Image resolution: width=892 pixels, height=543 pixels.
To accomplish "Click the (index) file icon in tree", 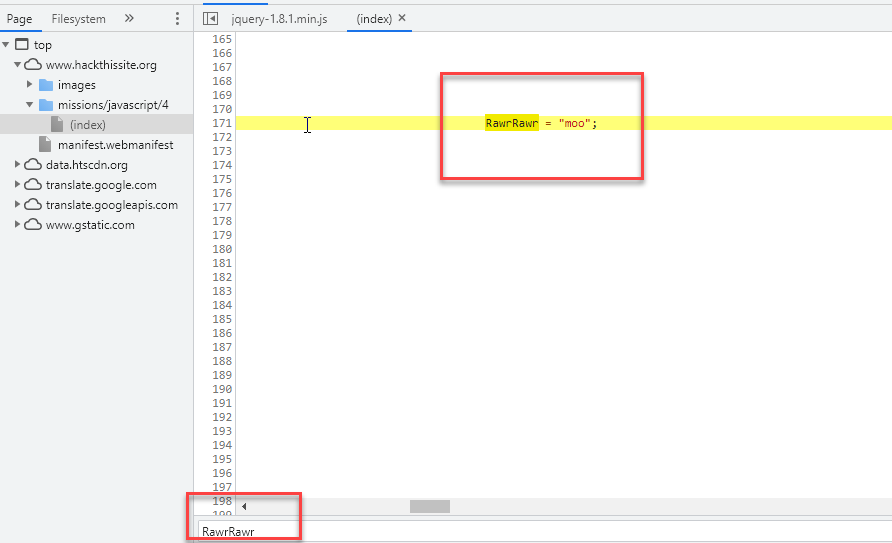I will [x=57, y=124].
